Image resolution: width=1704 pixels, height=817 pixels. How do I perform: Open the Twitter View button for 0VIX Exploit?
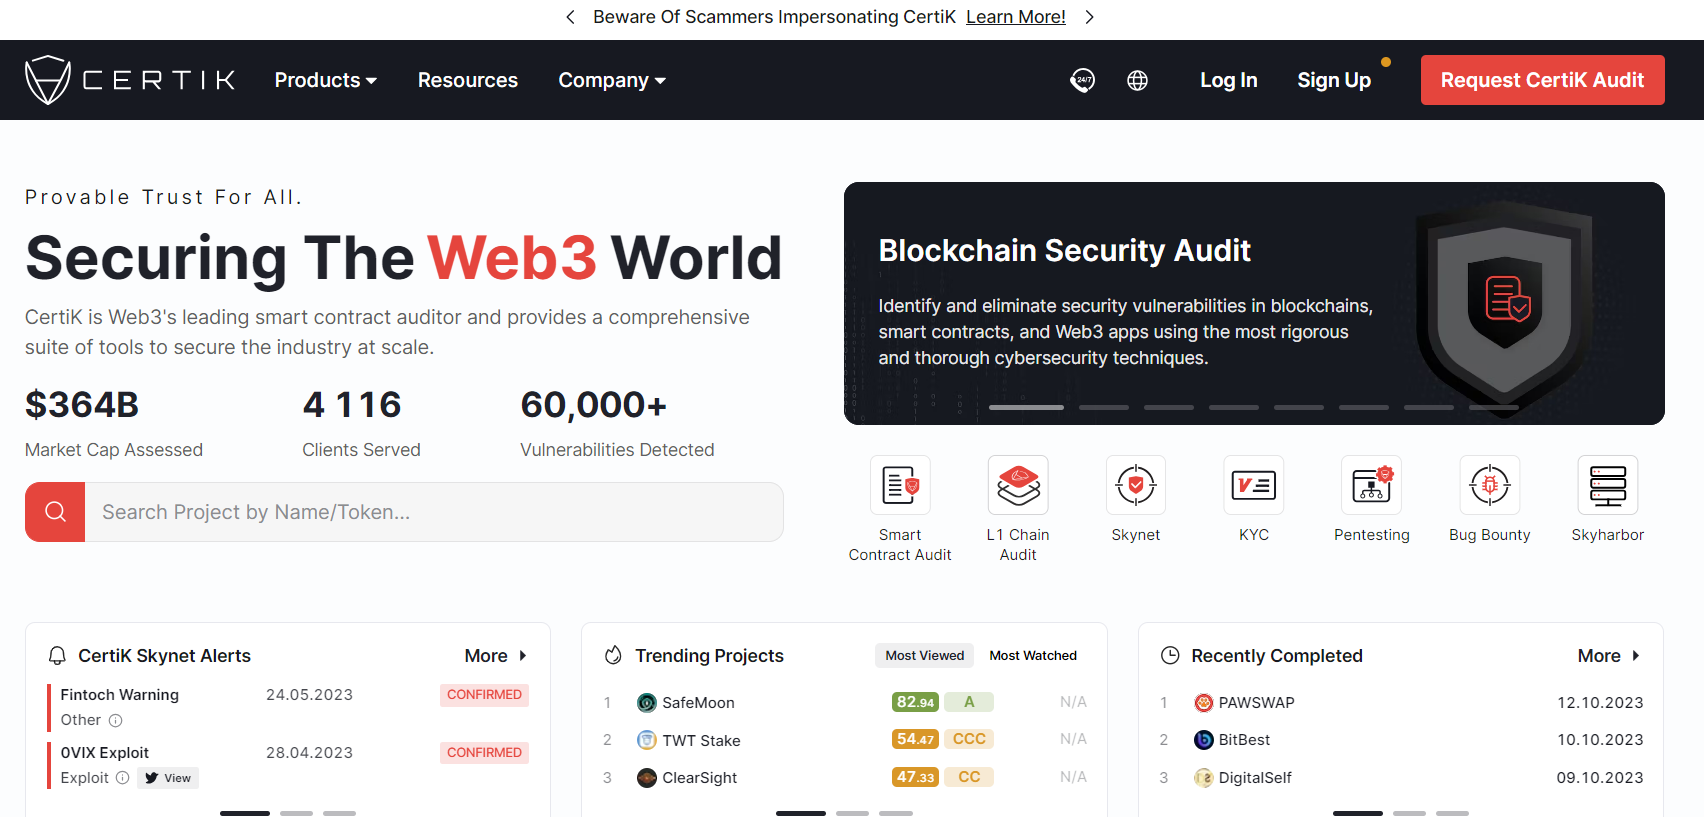click(x=168, y=778)
